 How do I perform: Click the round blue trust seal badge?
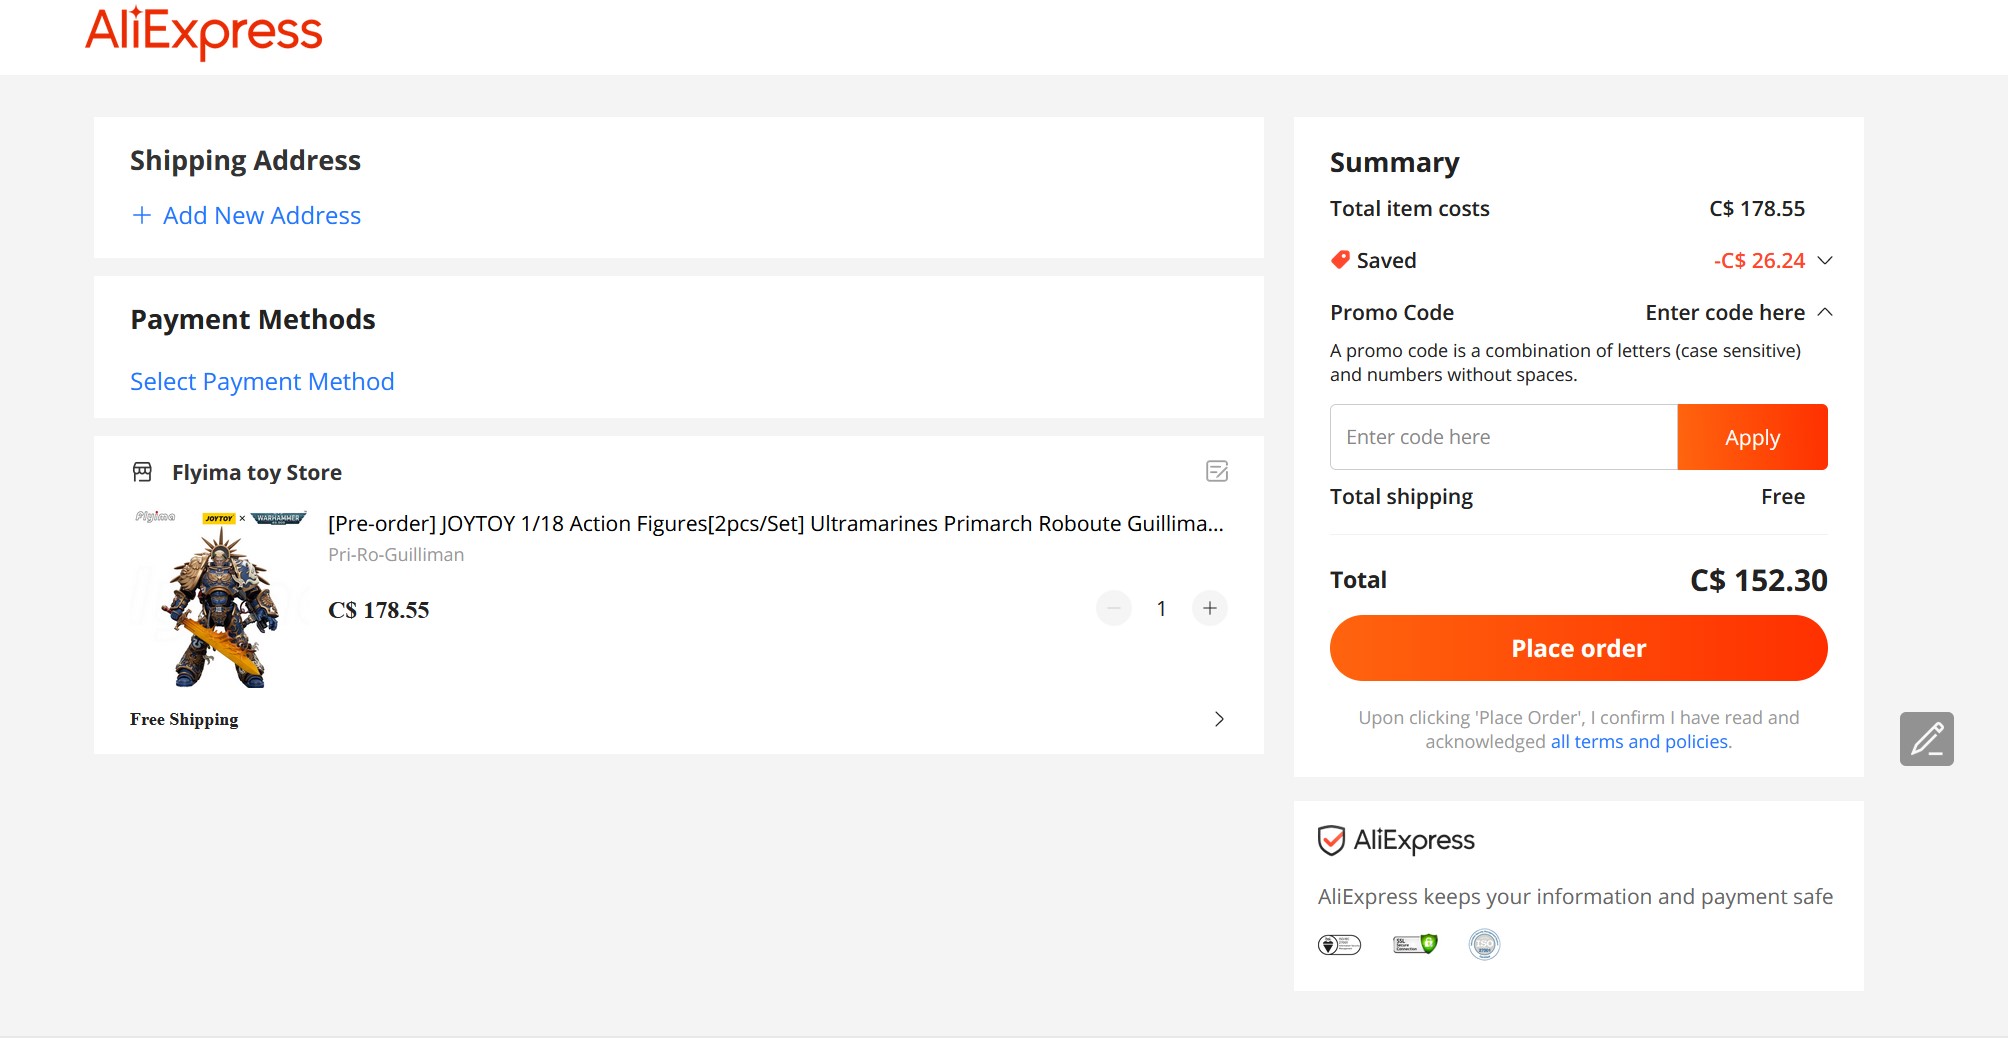(1484, 944)
